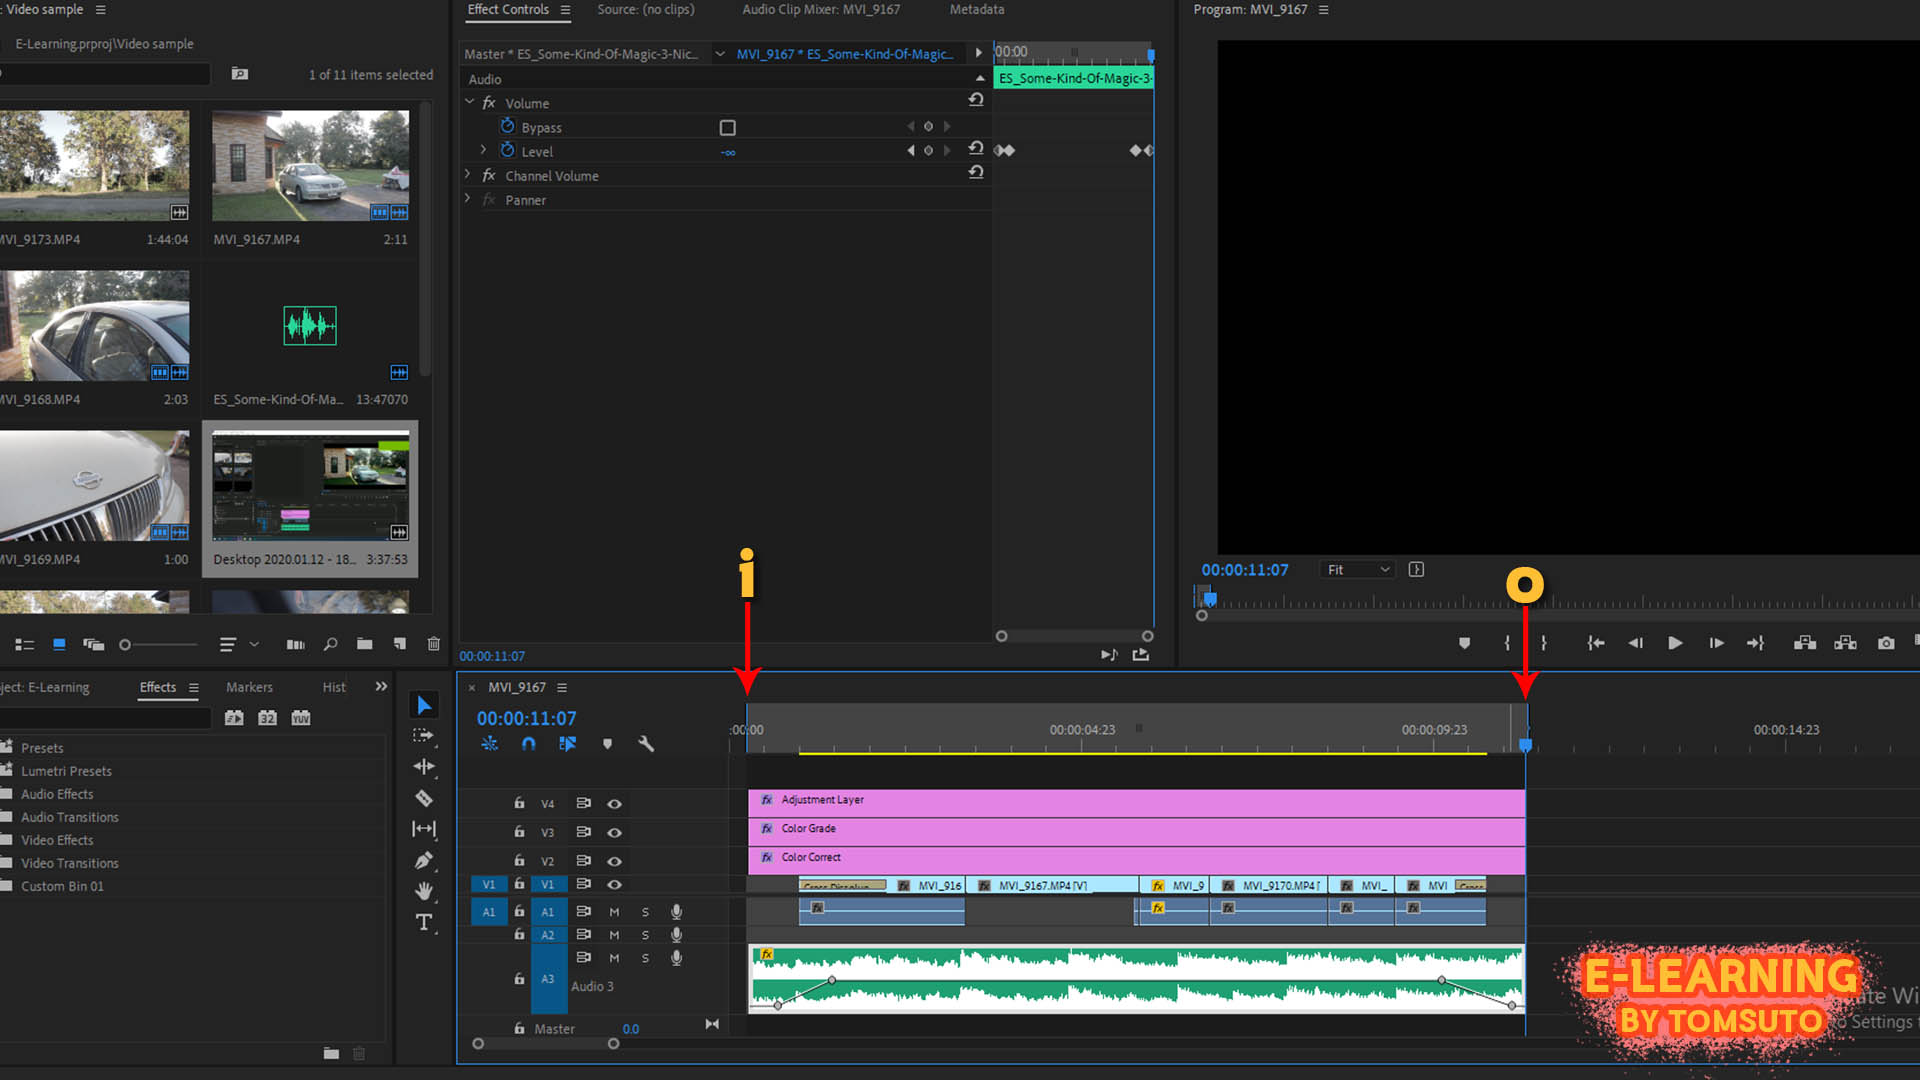1920x1080 pixels.
Task: Open Audio Clip Mixer tab
Action: 821,10
